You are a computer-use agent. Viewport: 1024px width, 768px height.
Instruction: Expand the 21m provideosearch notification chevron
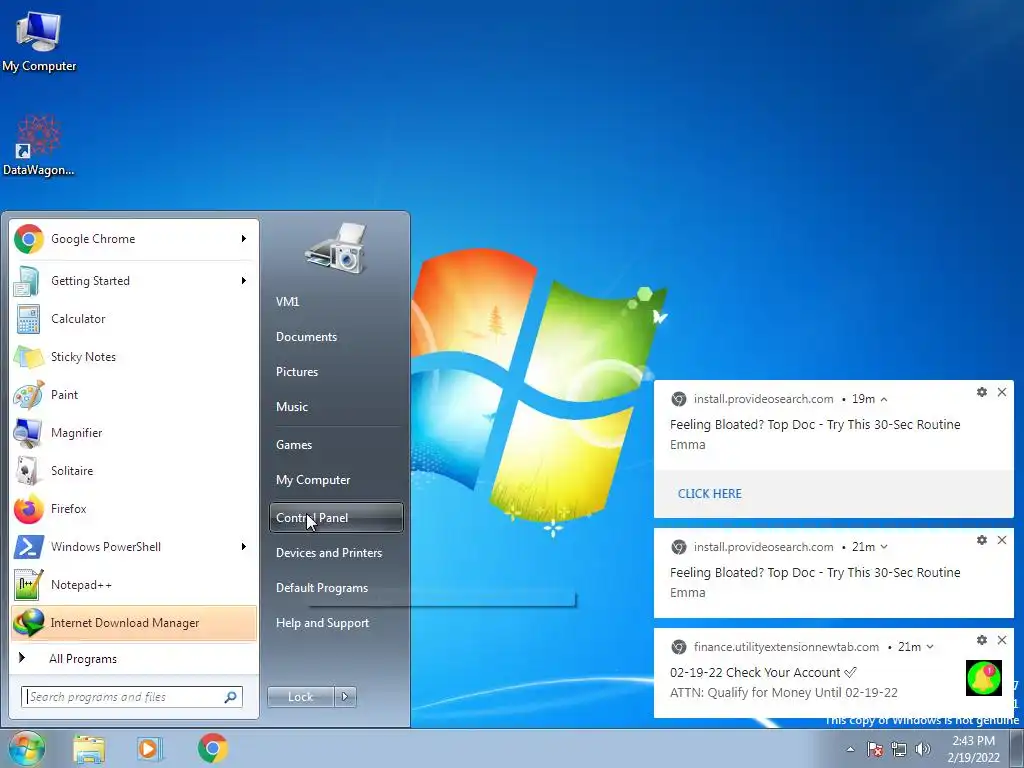pyautogui.click(x=884, y=547)
